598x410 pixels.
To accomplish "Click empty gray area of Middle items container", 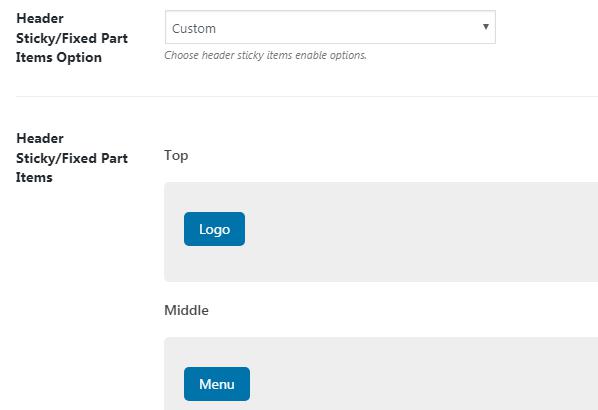I will click(420, 376).
